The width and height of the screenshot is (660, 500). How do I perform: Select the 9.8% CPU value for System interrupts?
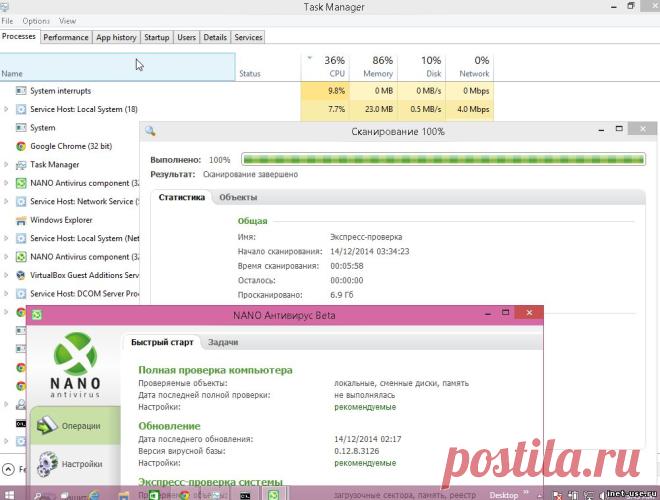pos(325,90)
